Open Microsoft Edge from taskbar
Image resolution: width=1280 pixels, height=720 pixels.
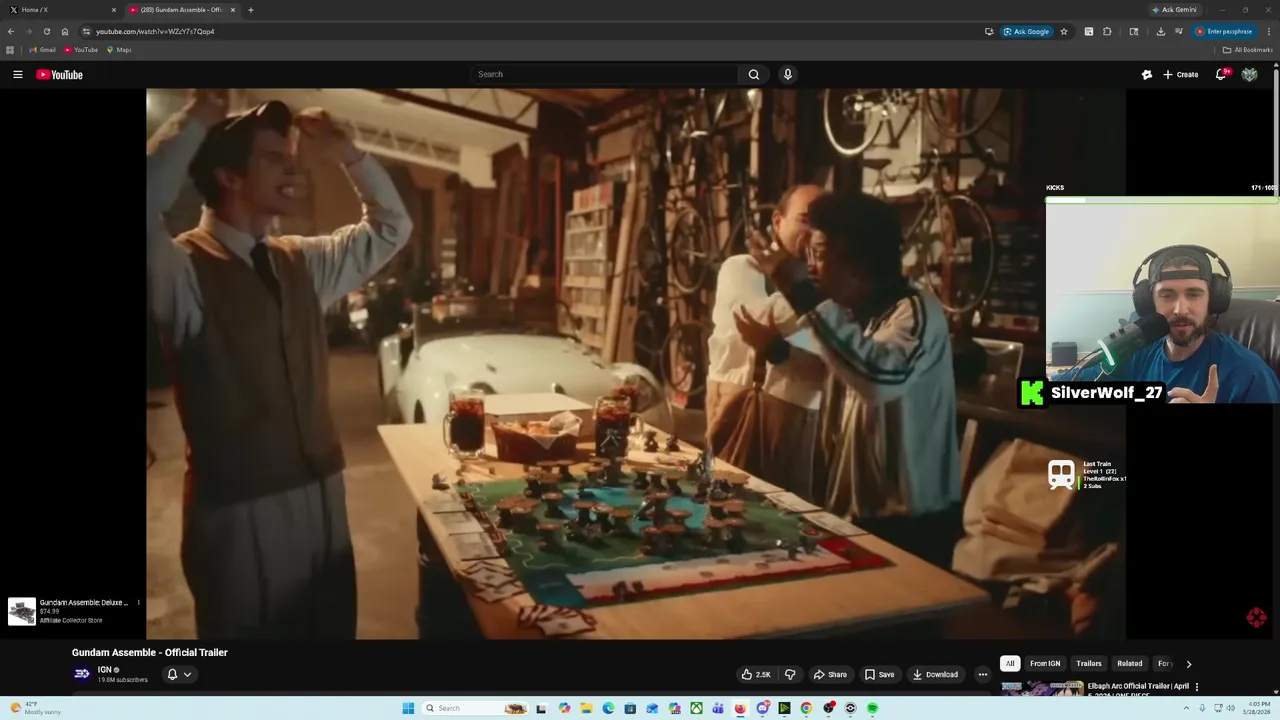[608, 708]
